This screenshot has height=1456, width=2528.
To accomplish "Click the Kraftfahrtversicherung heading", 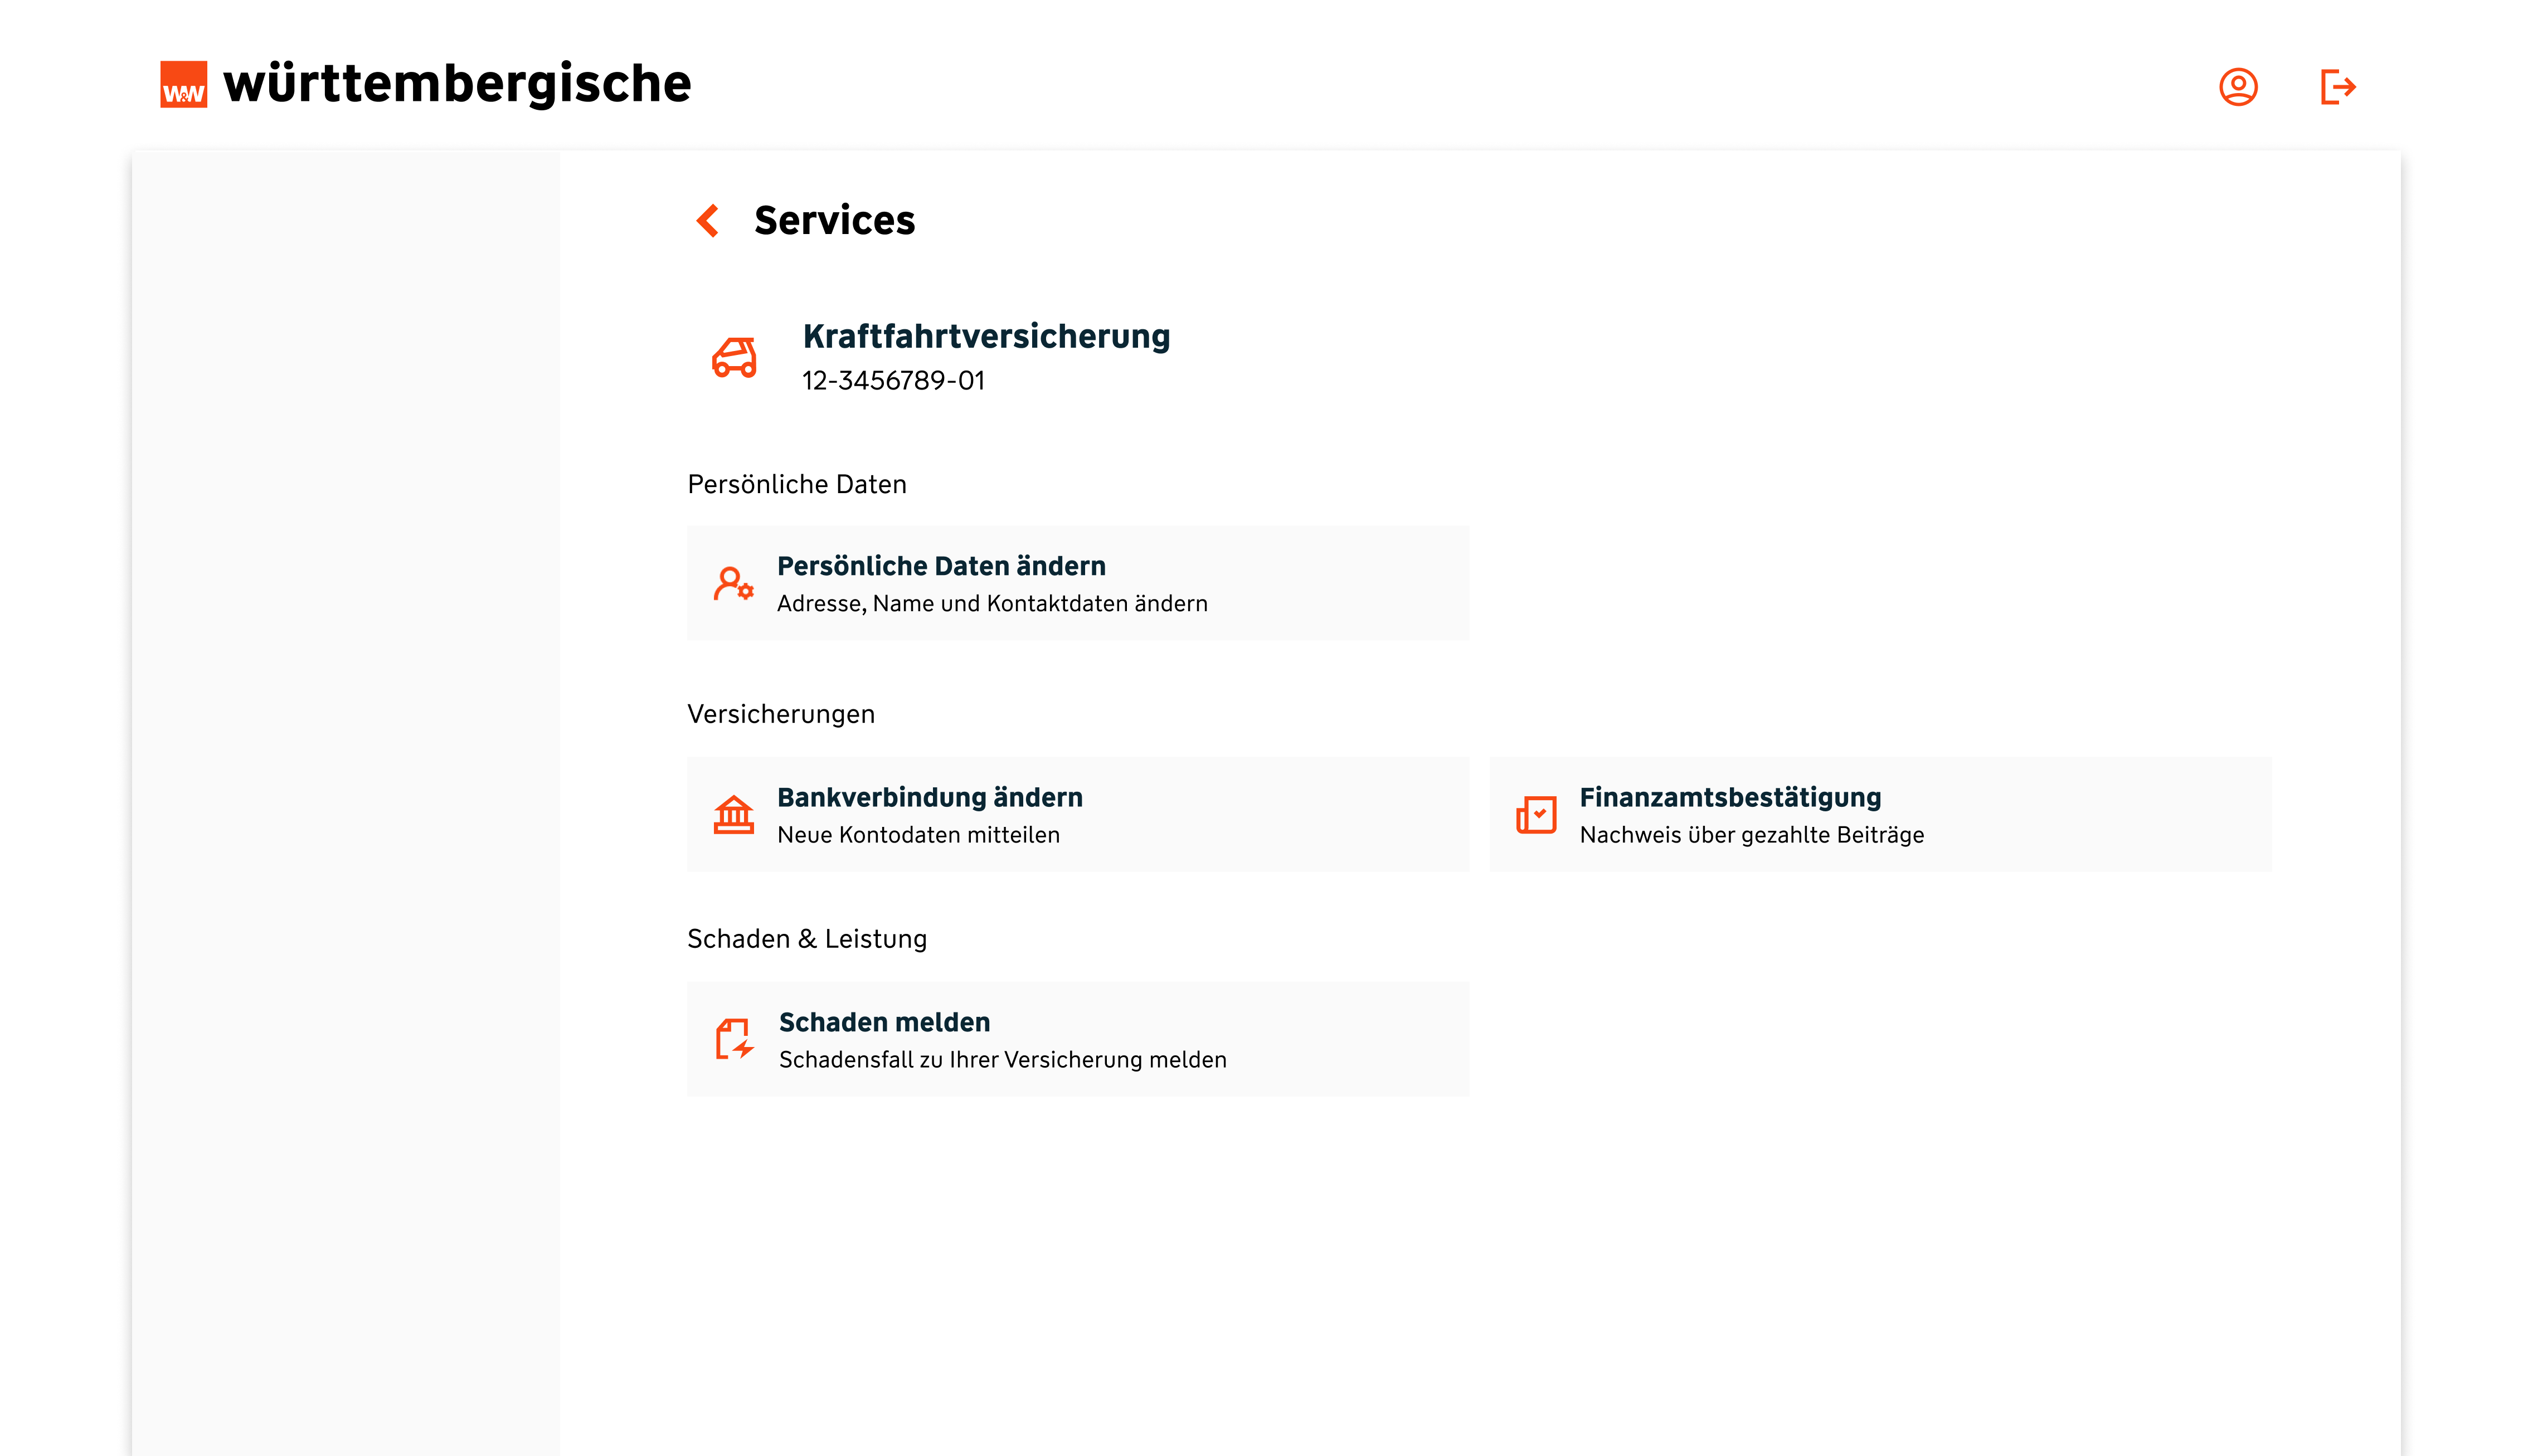I will [985, 336].
